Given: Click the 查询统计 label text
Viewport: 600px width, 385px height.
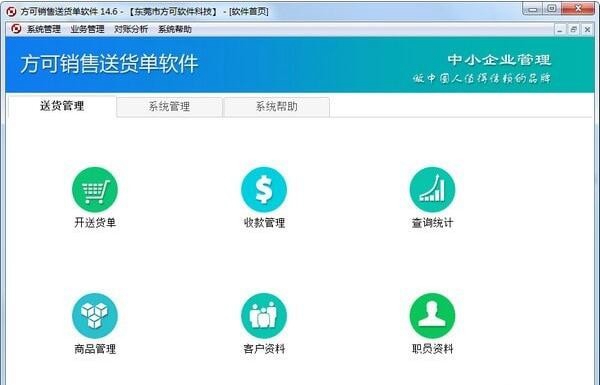Looking at the screenshot, I should coord(432,222).
